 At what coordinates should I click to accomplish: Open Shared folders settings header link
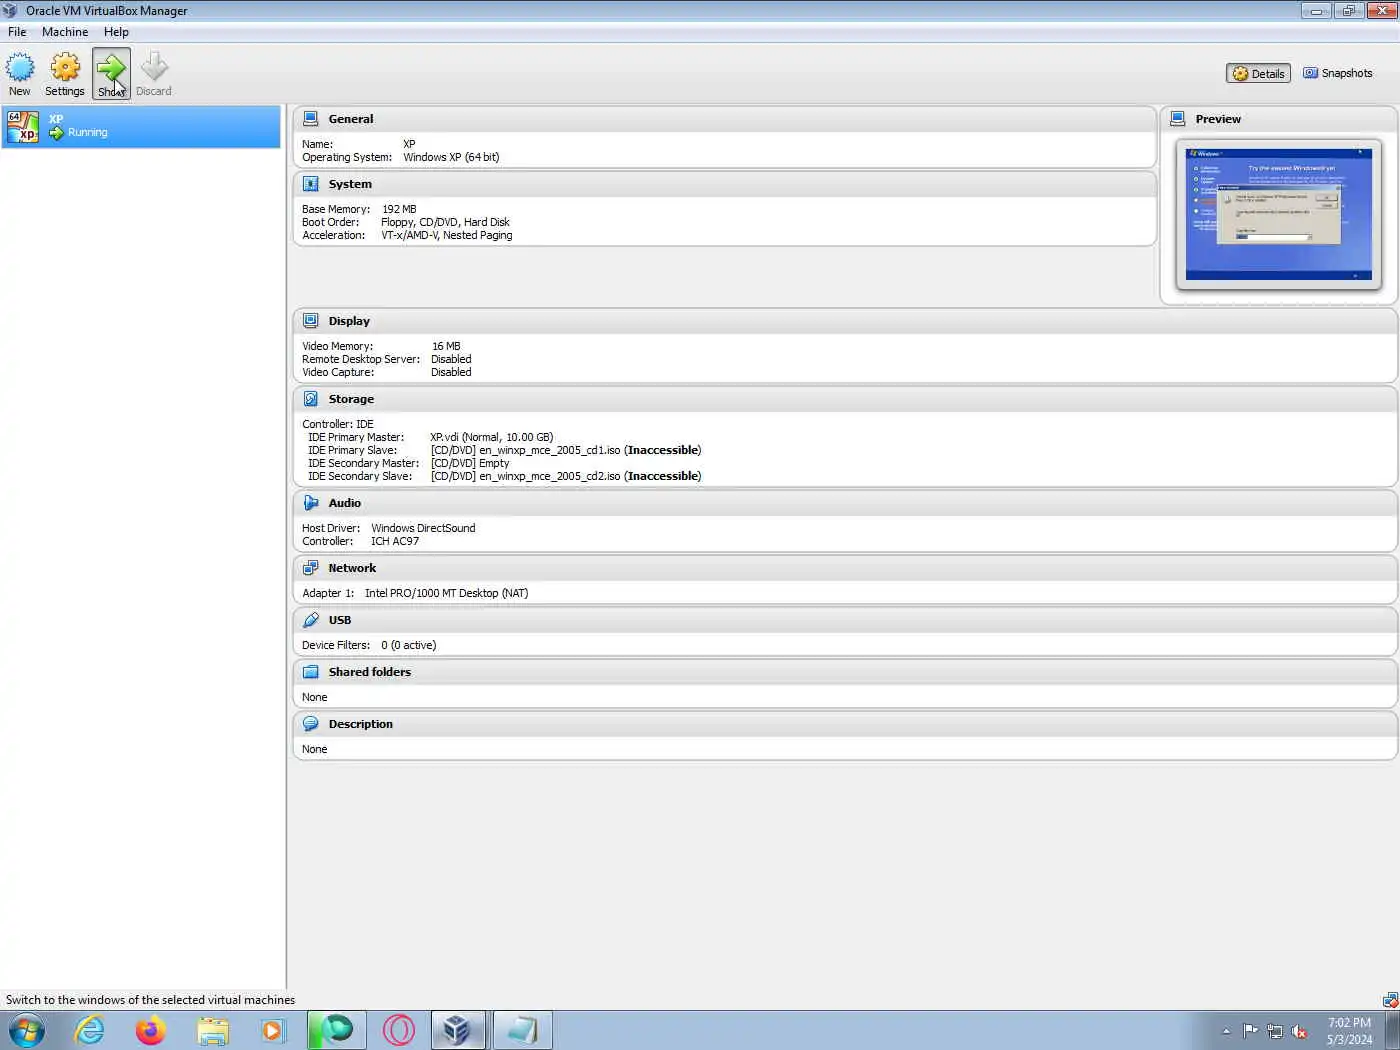pos(370,672)
